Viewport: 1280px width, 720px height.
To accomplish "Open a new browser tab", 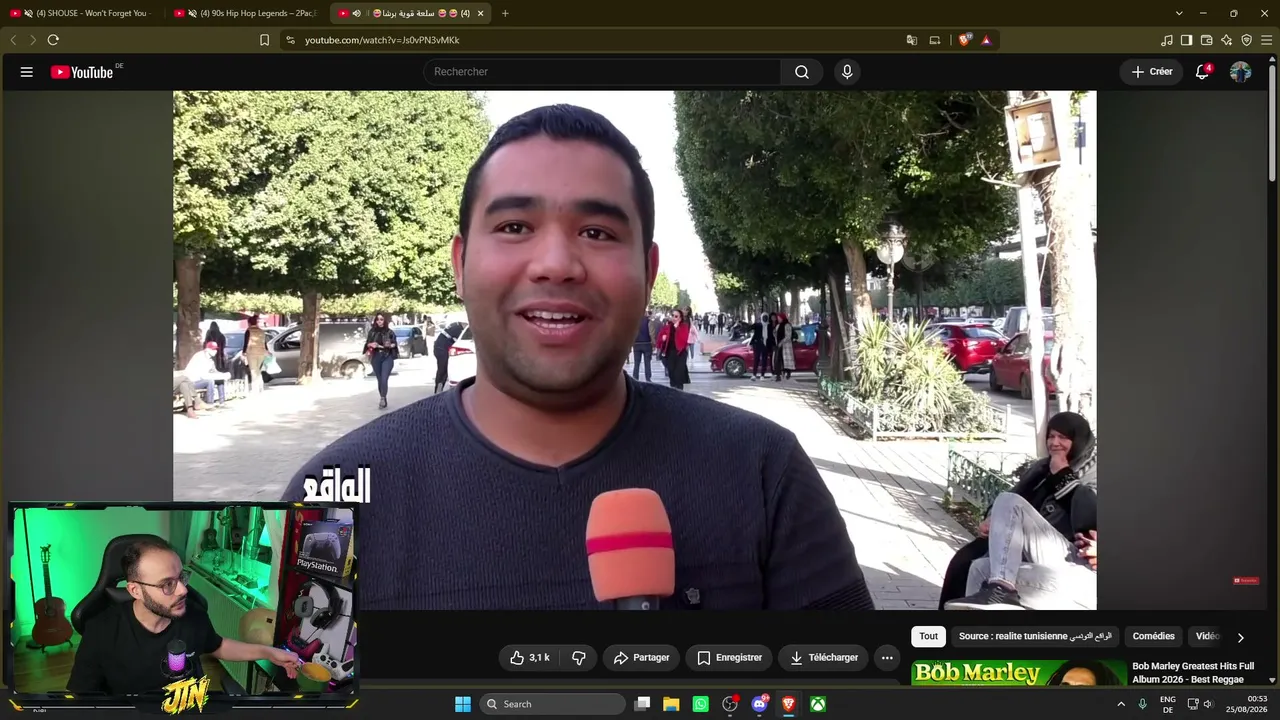I will click(x=505, y=13).
